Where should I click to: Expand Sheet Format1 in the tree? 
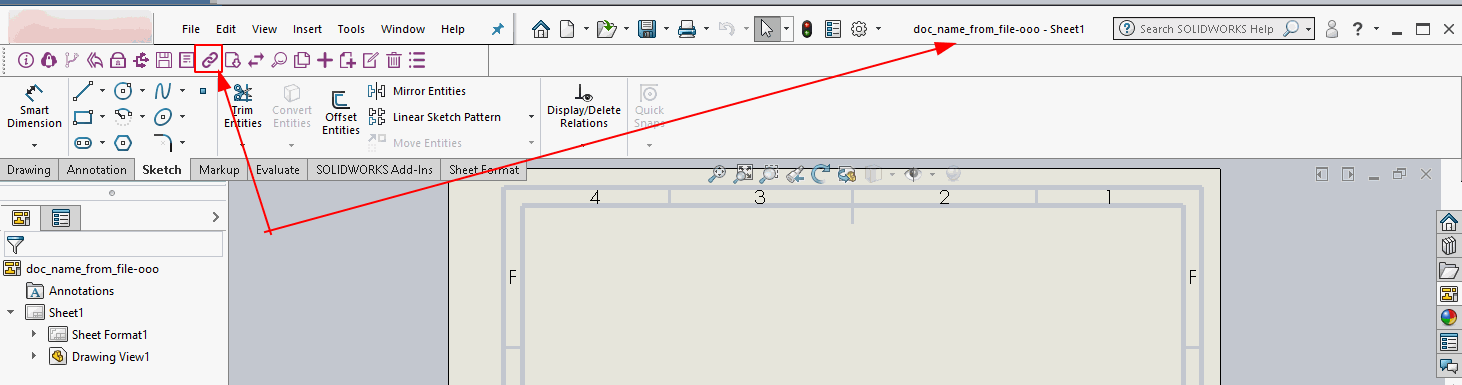point(34,334)
